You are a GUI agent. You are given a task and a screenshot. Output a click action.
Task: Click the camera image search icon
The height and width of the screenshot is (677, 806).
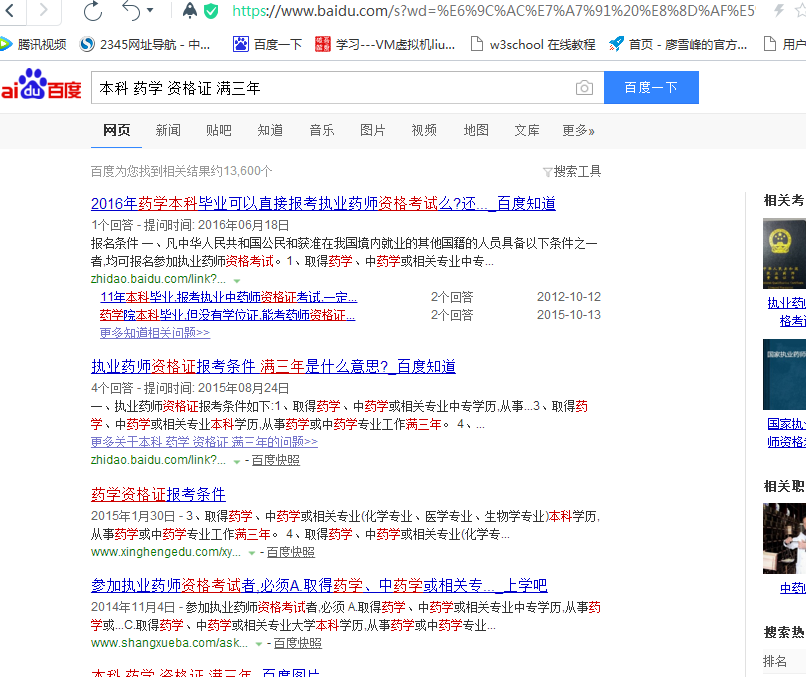(584, 88)
